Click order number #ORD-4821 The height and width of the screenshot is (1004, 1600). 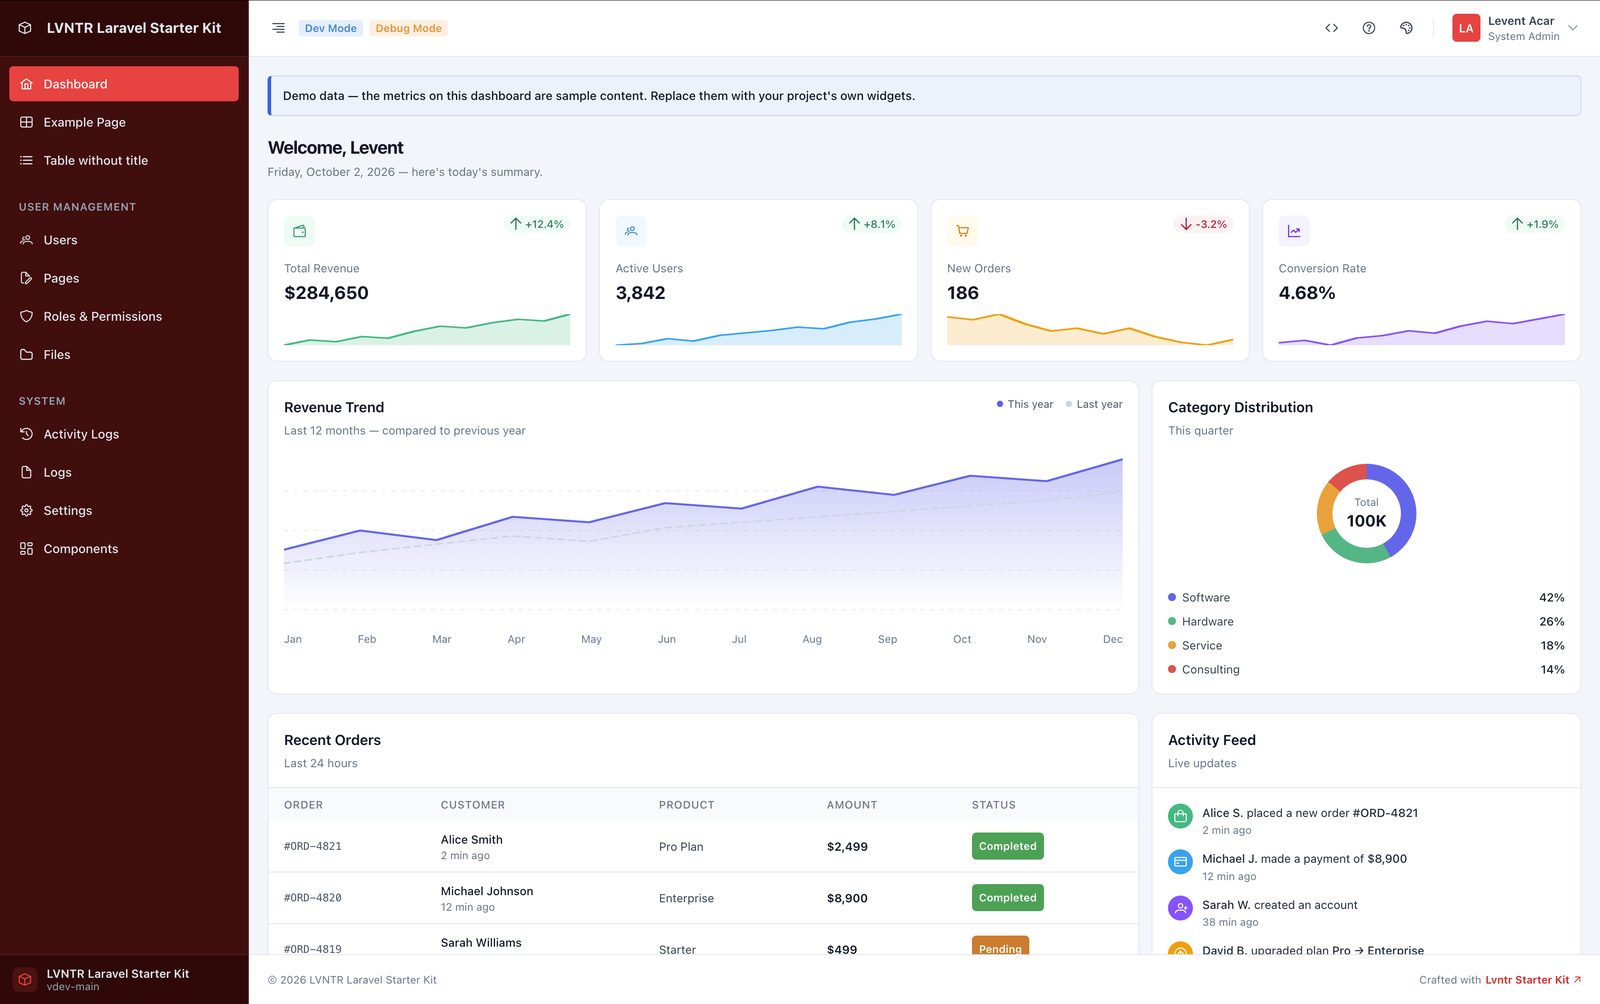[313, 846]
